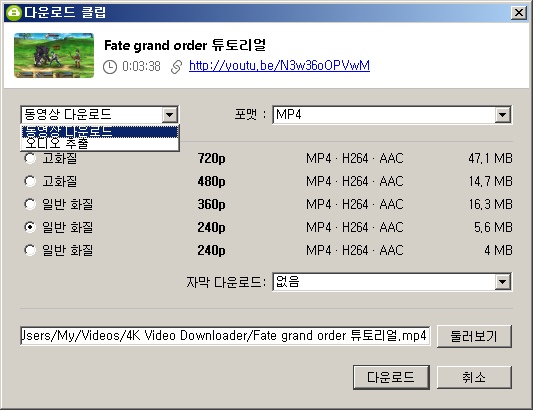Open the 자막 다운로드 없음 dropdown
Screen dimensions: 533x410
(x=392, y=282)
